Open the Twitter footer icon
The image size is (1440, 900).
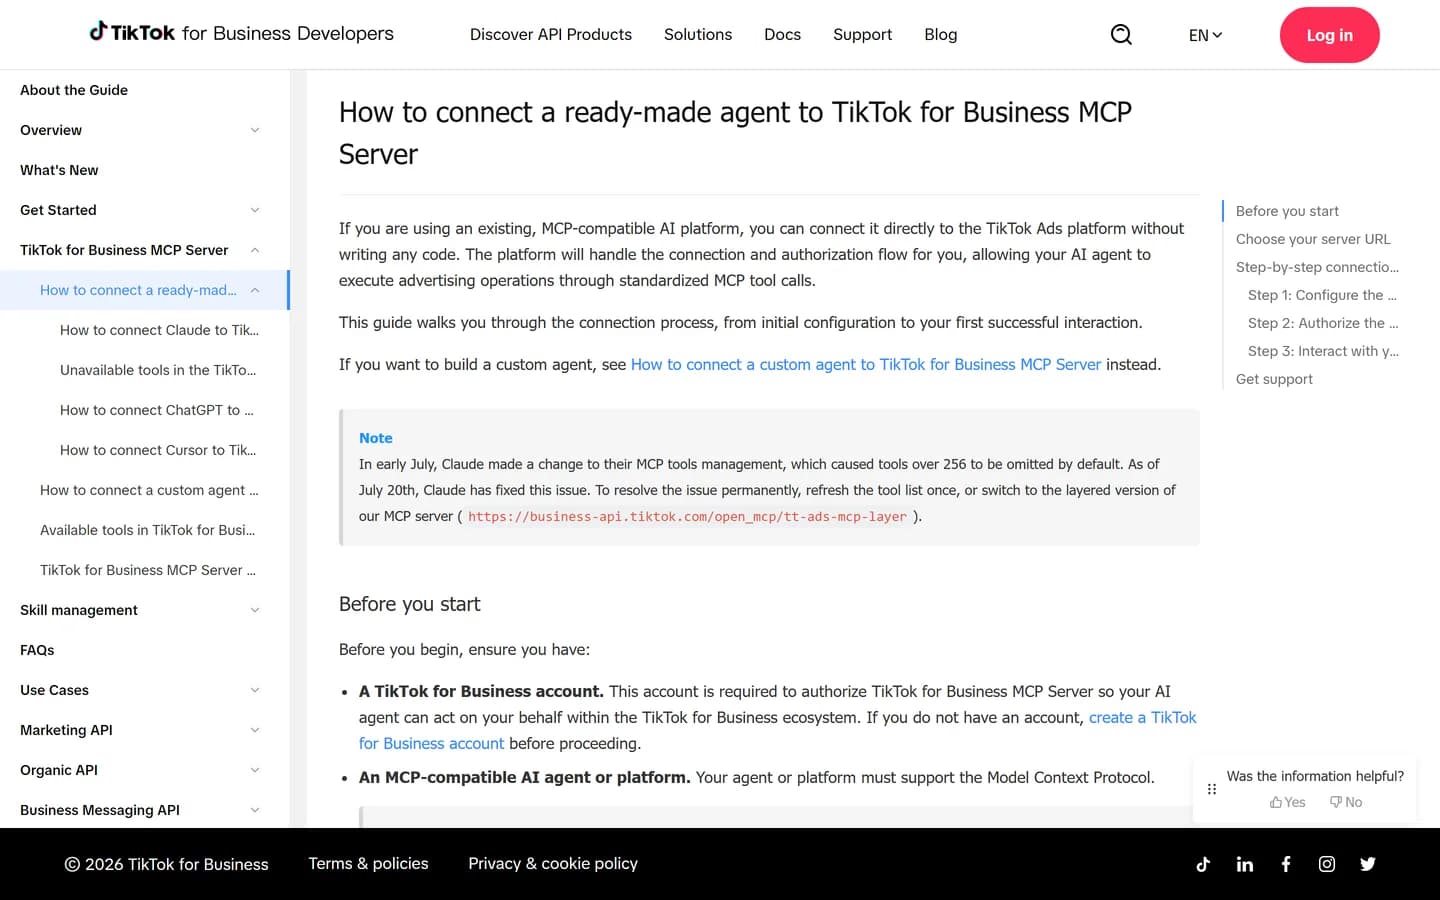tap(1368, 864)
